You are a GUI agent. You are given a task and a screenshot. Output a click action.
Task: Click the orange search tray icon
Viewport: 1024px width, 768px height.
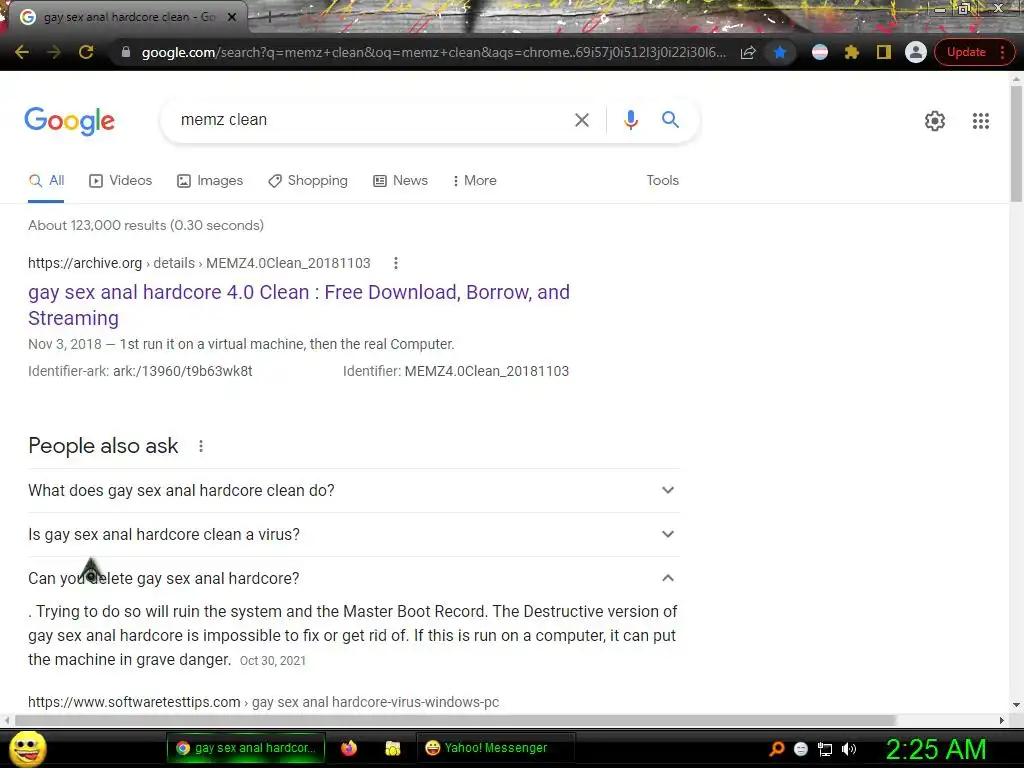click(776, 749)
